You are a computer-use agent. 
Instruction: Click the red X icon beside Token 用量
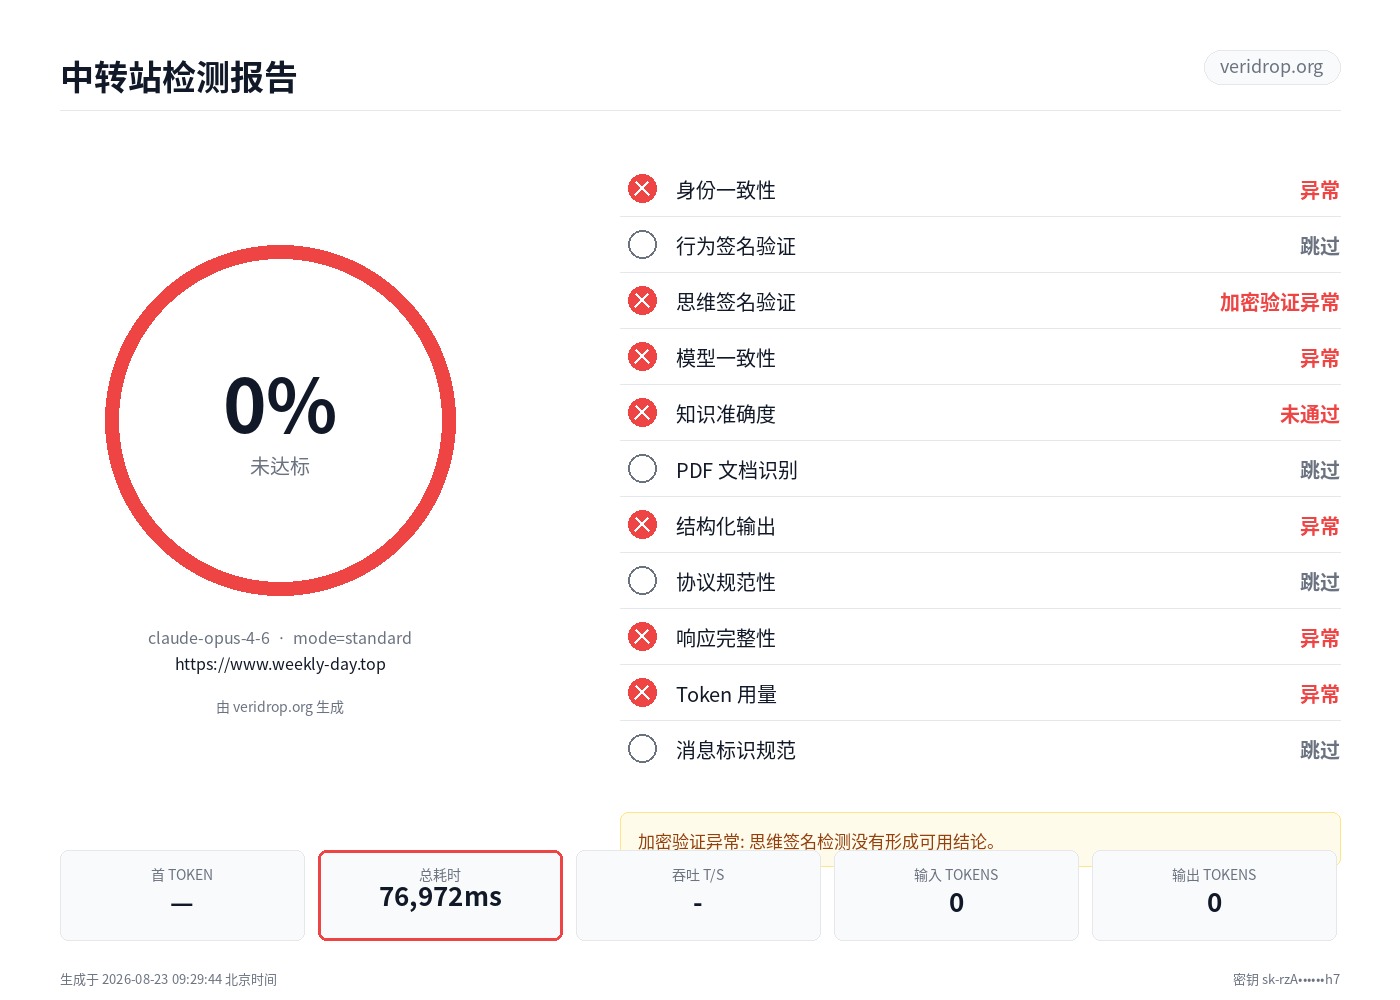642,693
